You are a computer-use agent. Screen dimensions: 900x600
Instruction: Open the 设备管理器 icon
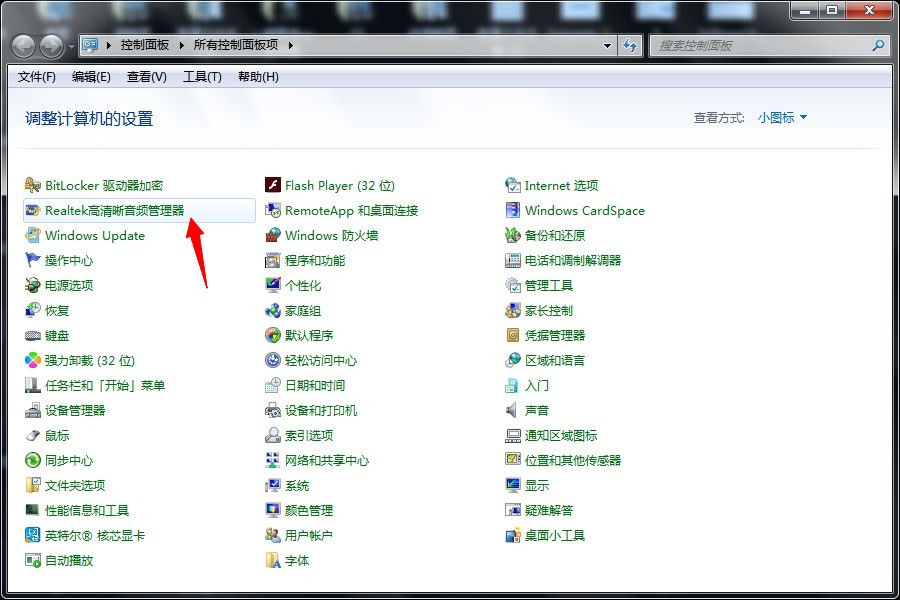point(33,411)
